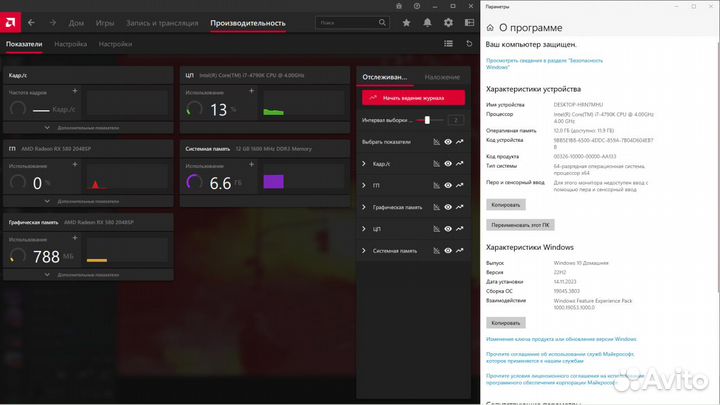This screenshot has height=405, width=720.
Task: Click the search magnifier icon in AMD
Action: tap(382, 22)
